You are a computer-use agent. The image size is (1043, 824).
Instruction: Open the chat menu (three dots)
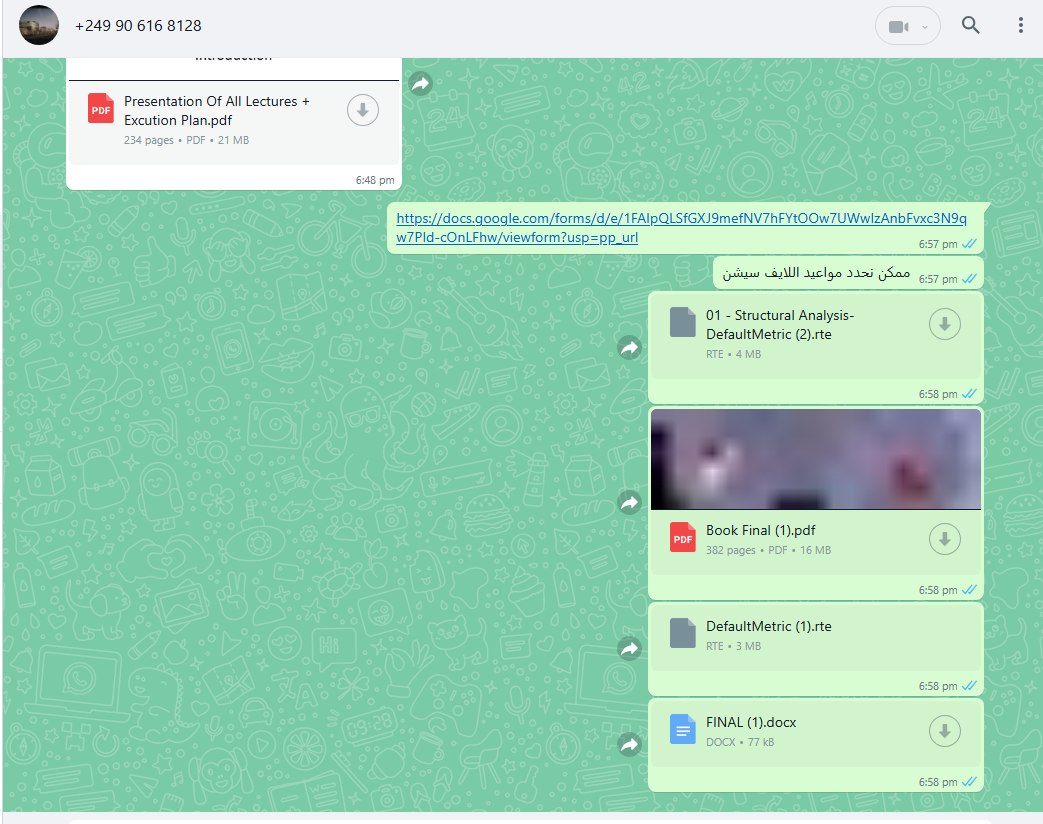1020,25
